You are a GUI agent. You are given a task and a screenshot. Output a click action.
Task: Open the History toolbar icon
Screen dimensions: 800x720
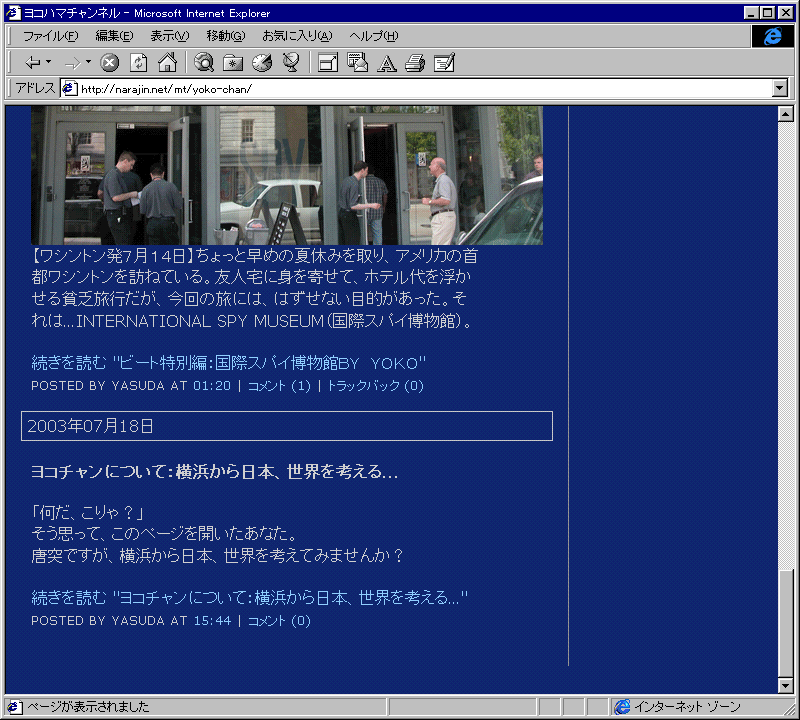coord(262,63)
